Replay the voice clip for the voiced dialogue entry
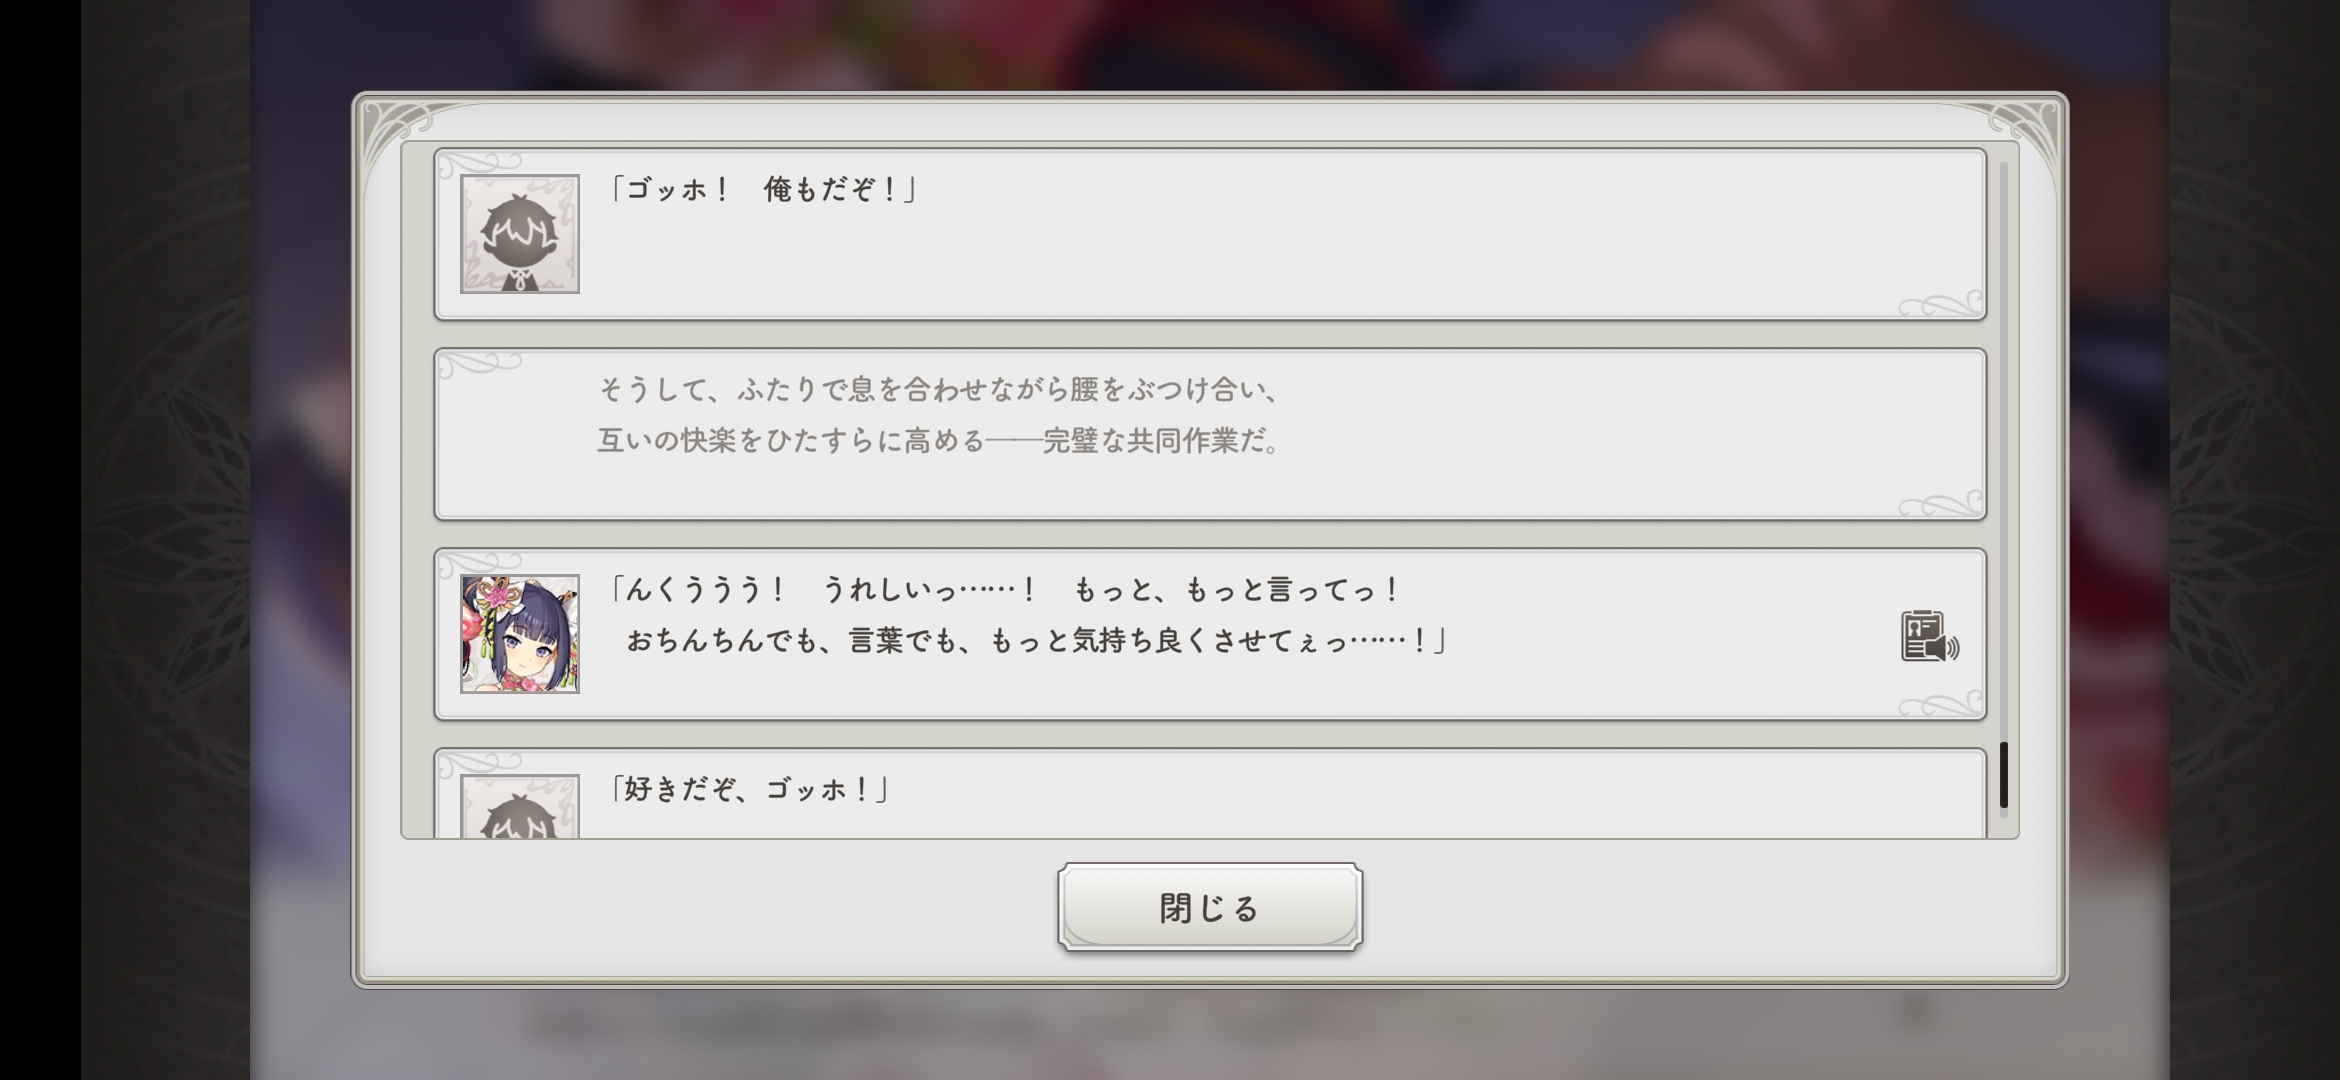This screenshot has width=2340, height=1080. pyautogui.click(x=1929, y=636)
